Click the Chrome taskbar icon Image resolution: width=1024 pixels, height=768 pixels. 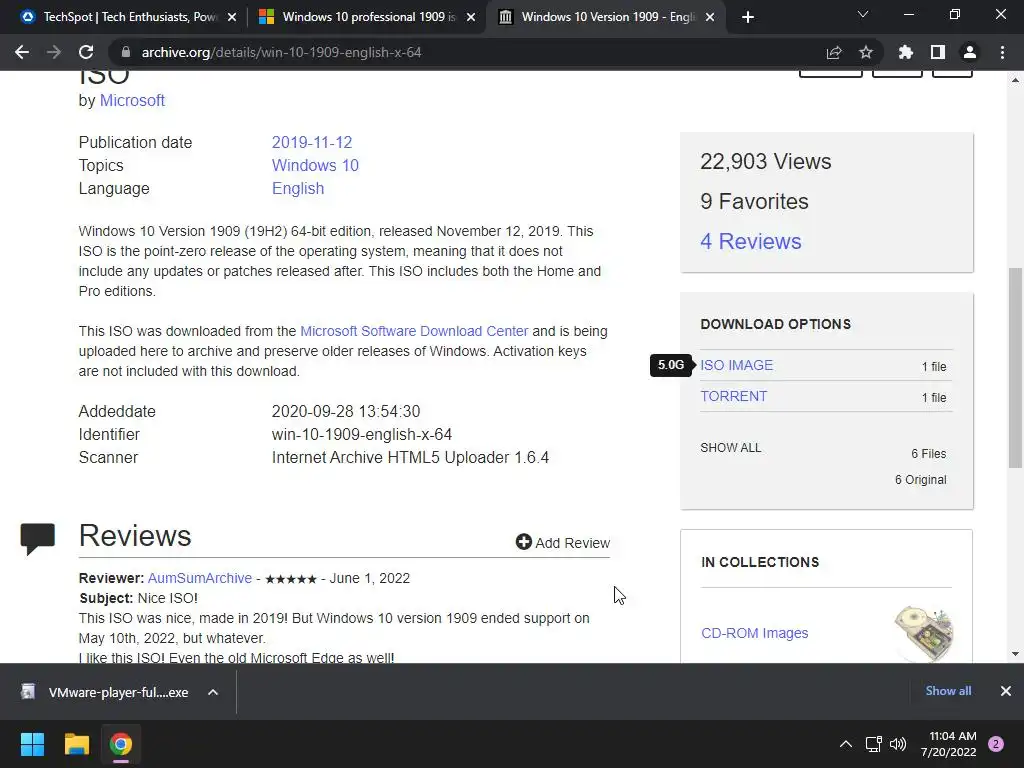click(x=121, y=744)
